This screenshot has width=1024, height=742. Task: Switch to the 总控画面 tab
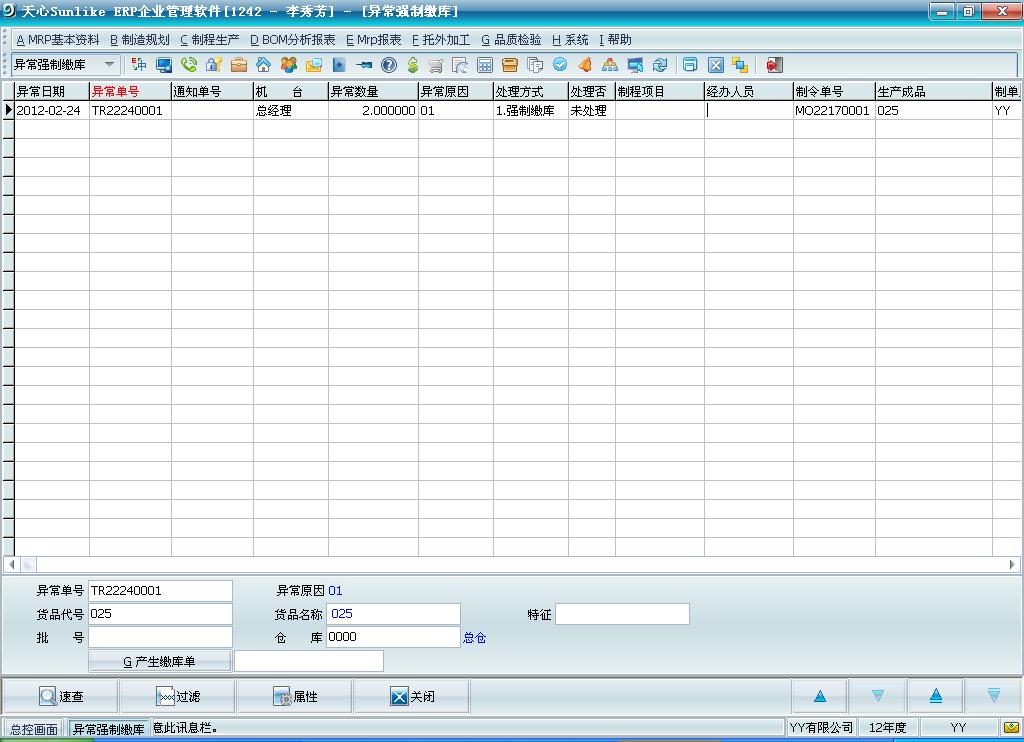(34, 729)
